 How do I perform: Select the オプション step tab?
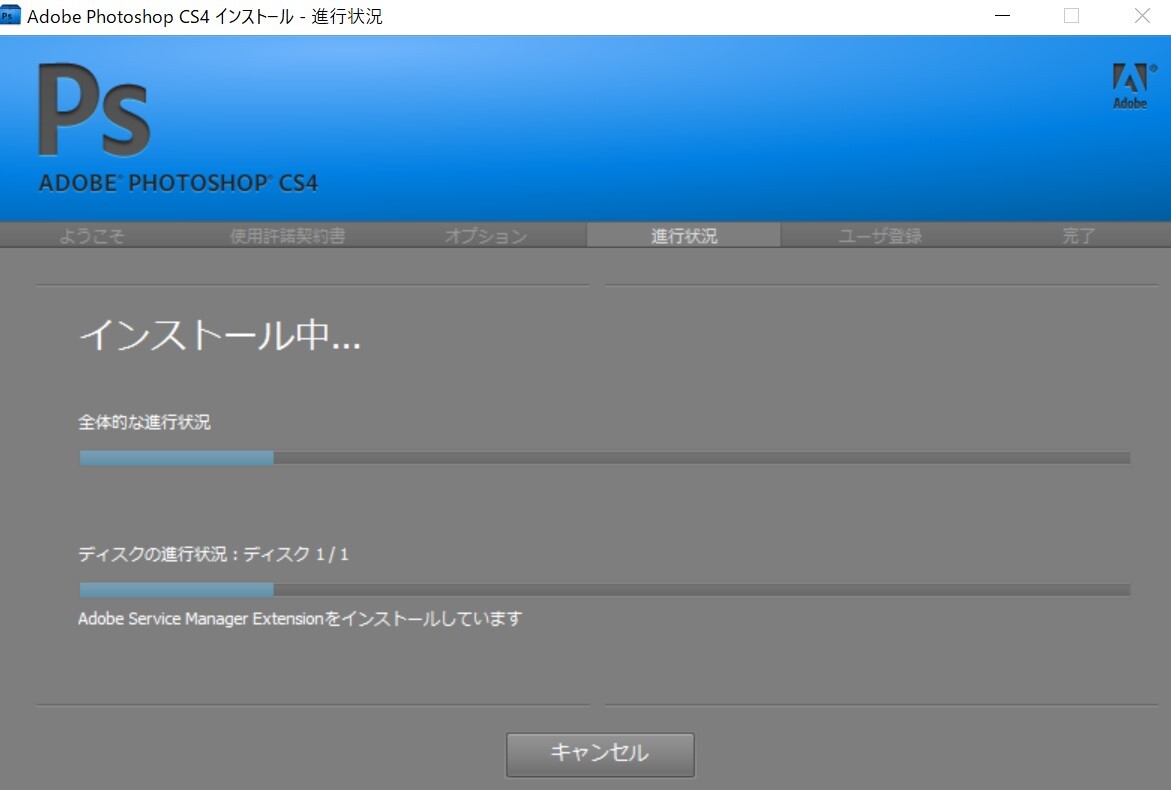pyautogui.click(x=486, y=236)
